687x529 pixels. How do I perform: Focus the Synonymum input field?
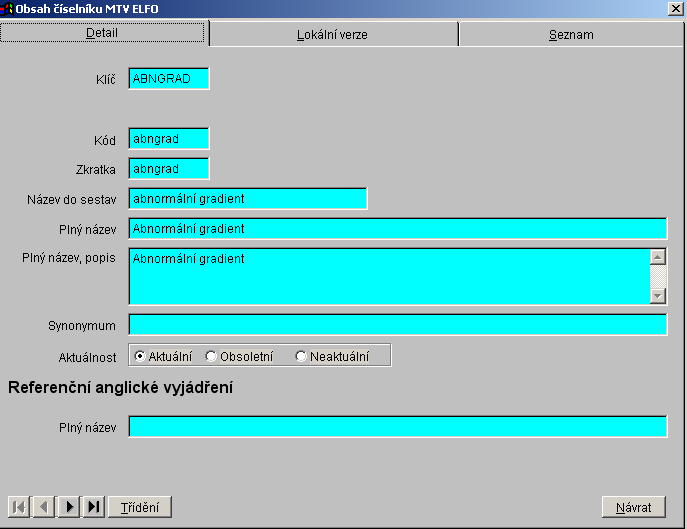(x=397, y=325)
